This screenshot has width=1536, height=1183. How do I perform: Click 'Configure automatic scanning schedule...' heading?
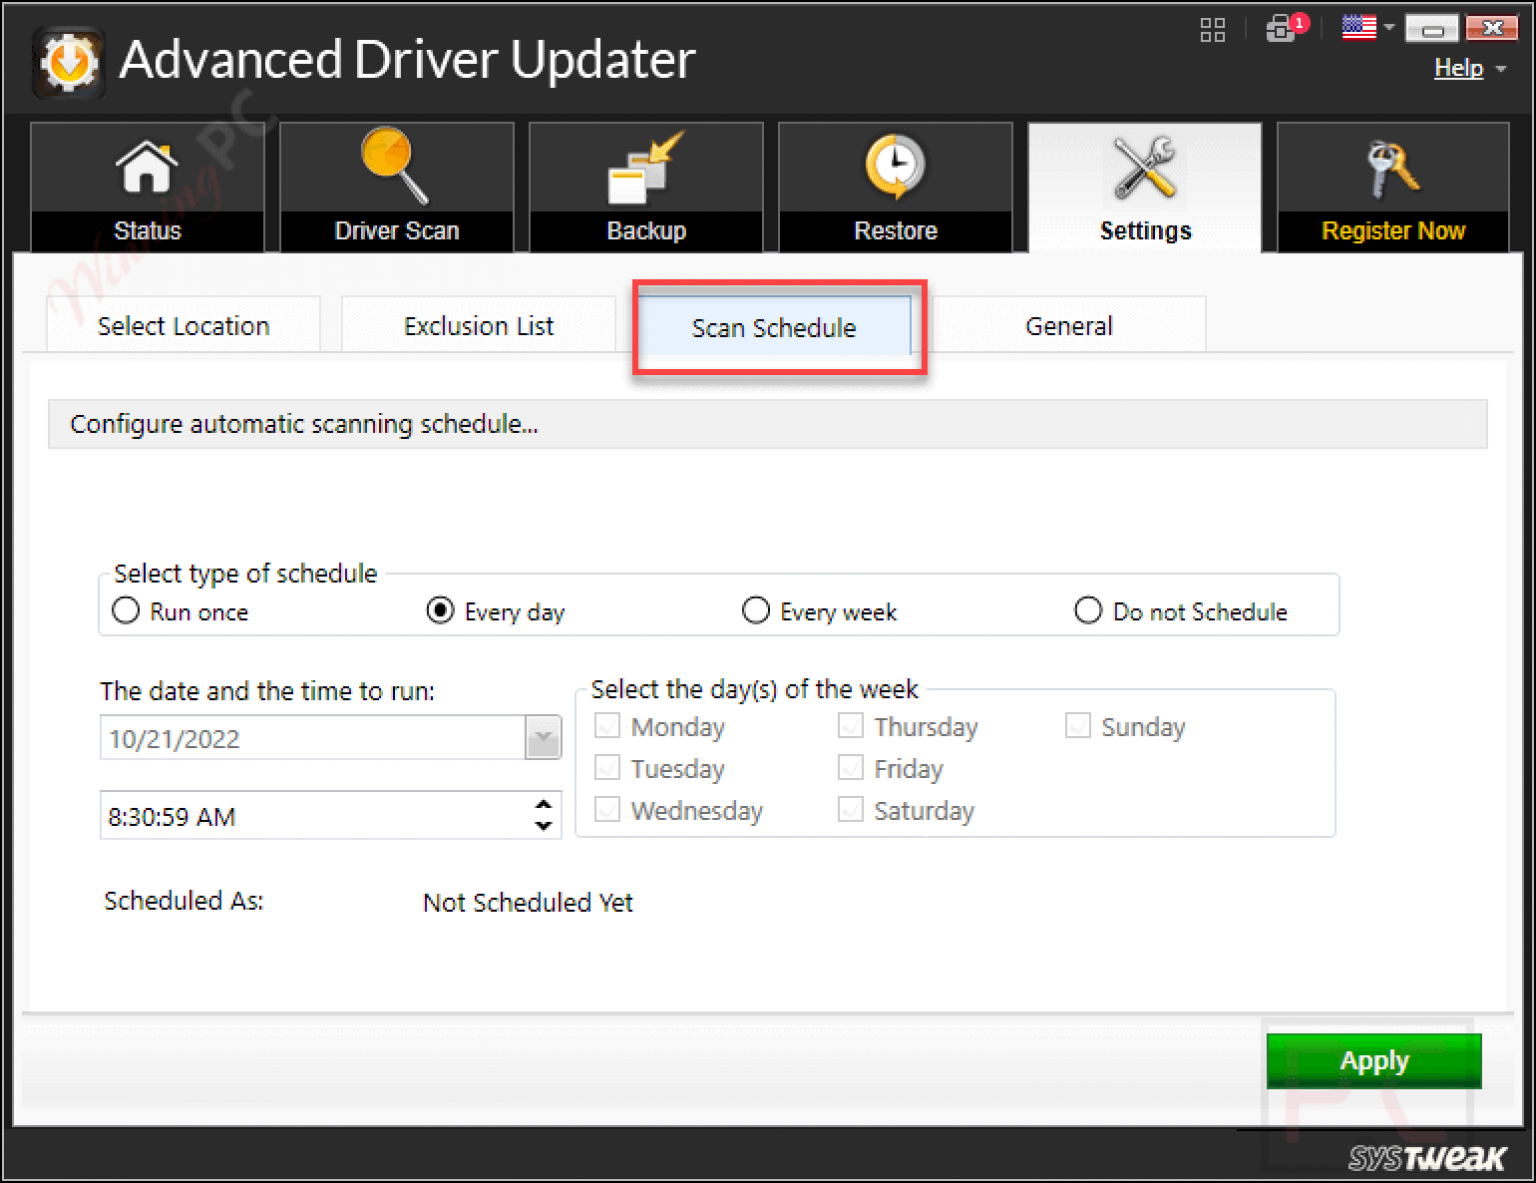click(x=304, y=424)
